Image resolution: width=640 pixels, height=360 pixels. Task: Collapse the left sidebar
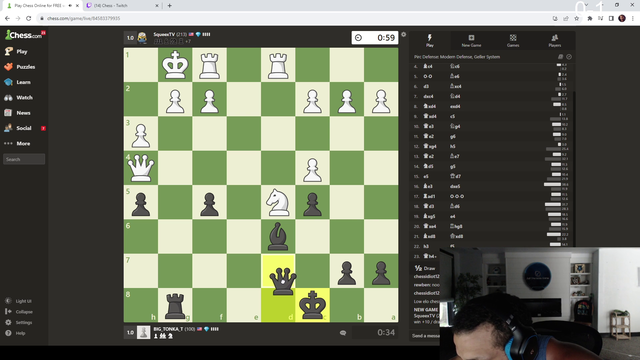pyautogui.click(x=18, y=312)
